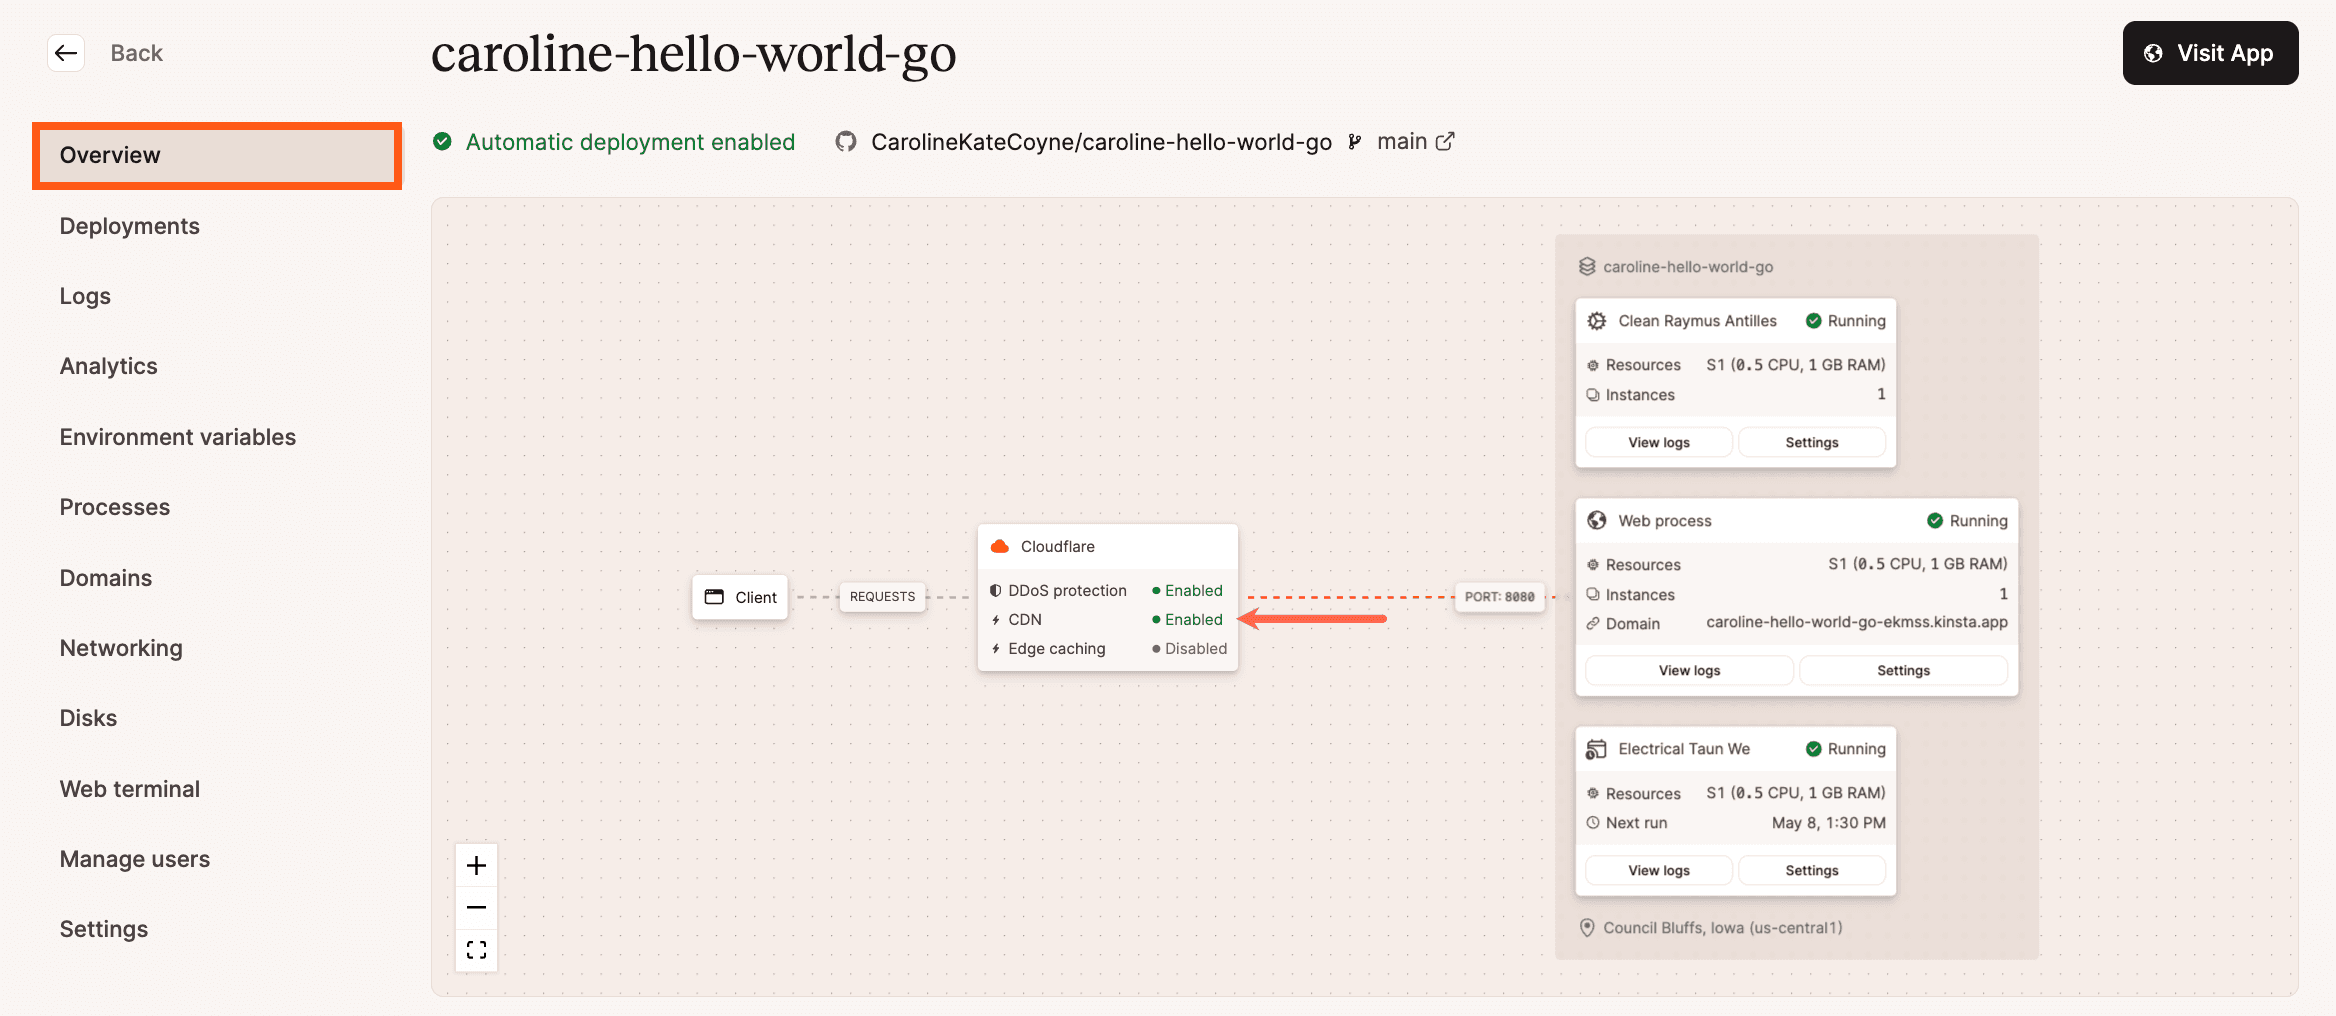
Task: Navigate to Environment variables
Action: click(x=177, y=437)
